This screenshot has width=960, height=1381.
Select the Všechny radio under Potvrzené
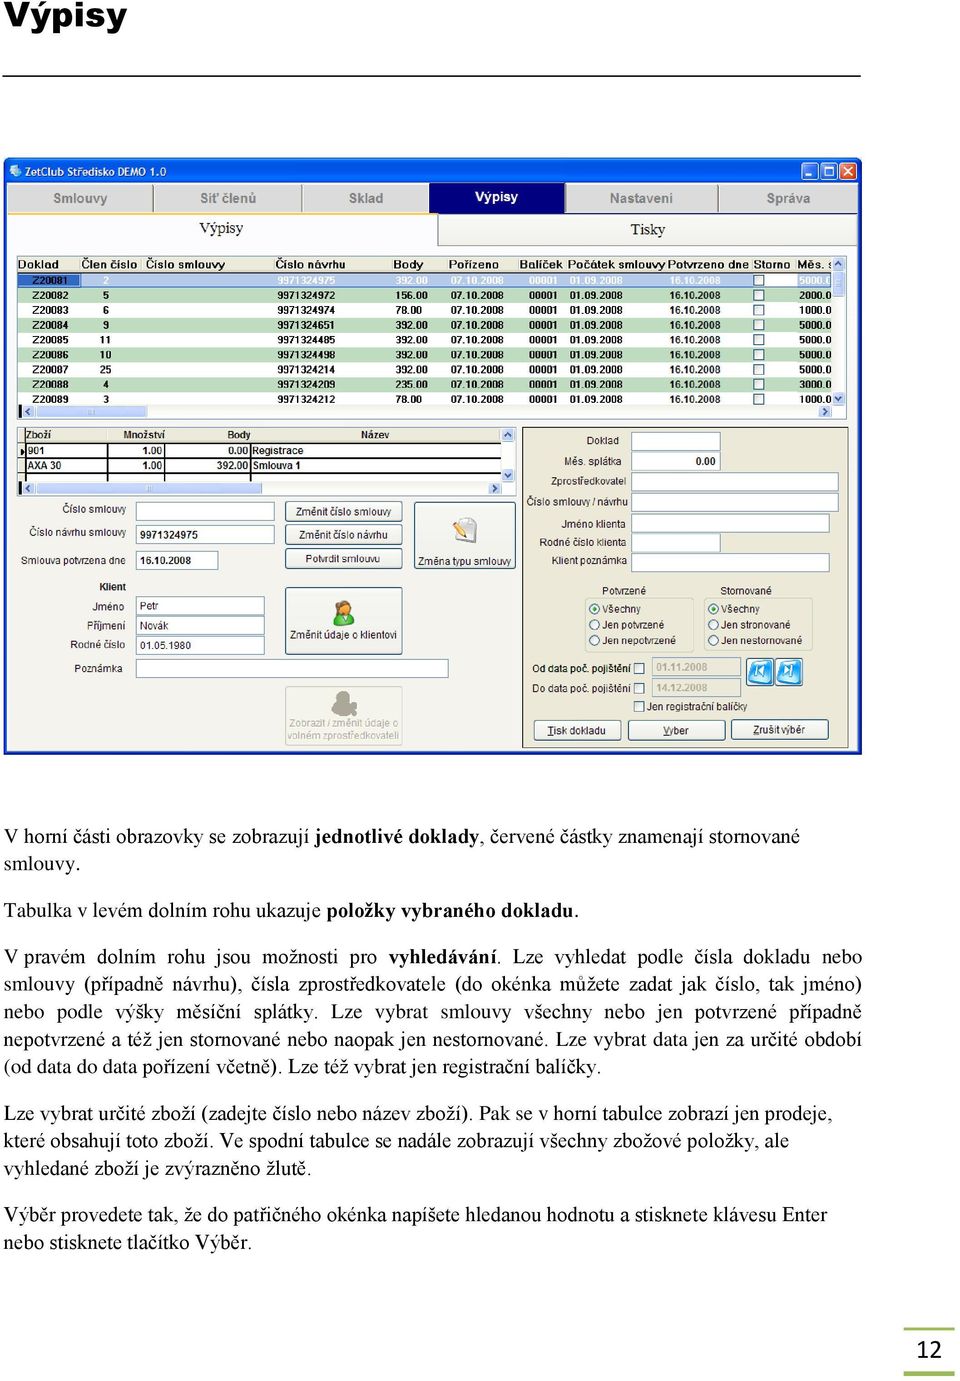click(594, 609)
